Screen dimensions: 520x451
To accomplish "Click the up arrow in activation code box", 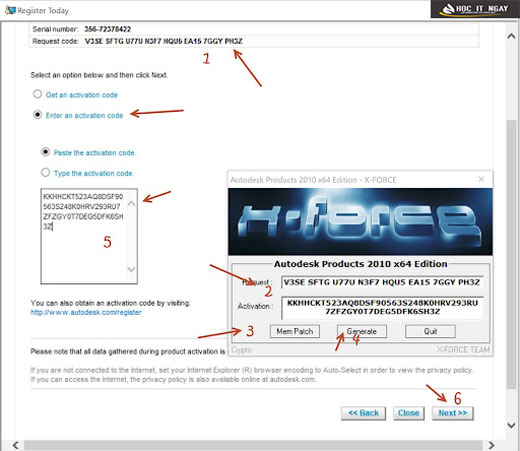I will point(131,203).
